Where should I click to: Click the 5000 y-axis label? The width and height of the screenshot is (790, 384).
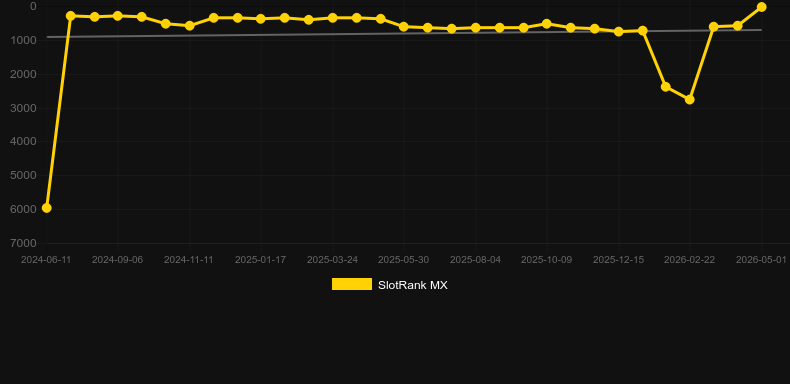(23, 175)
